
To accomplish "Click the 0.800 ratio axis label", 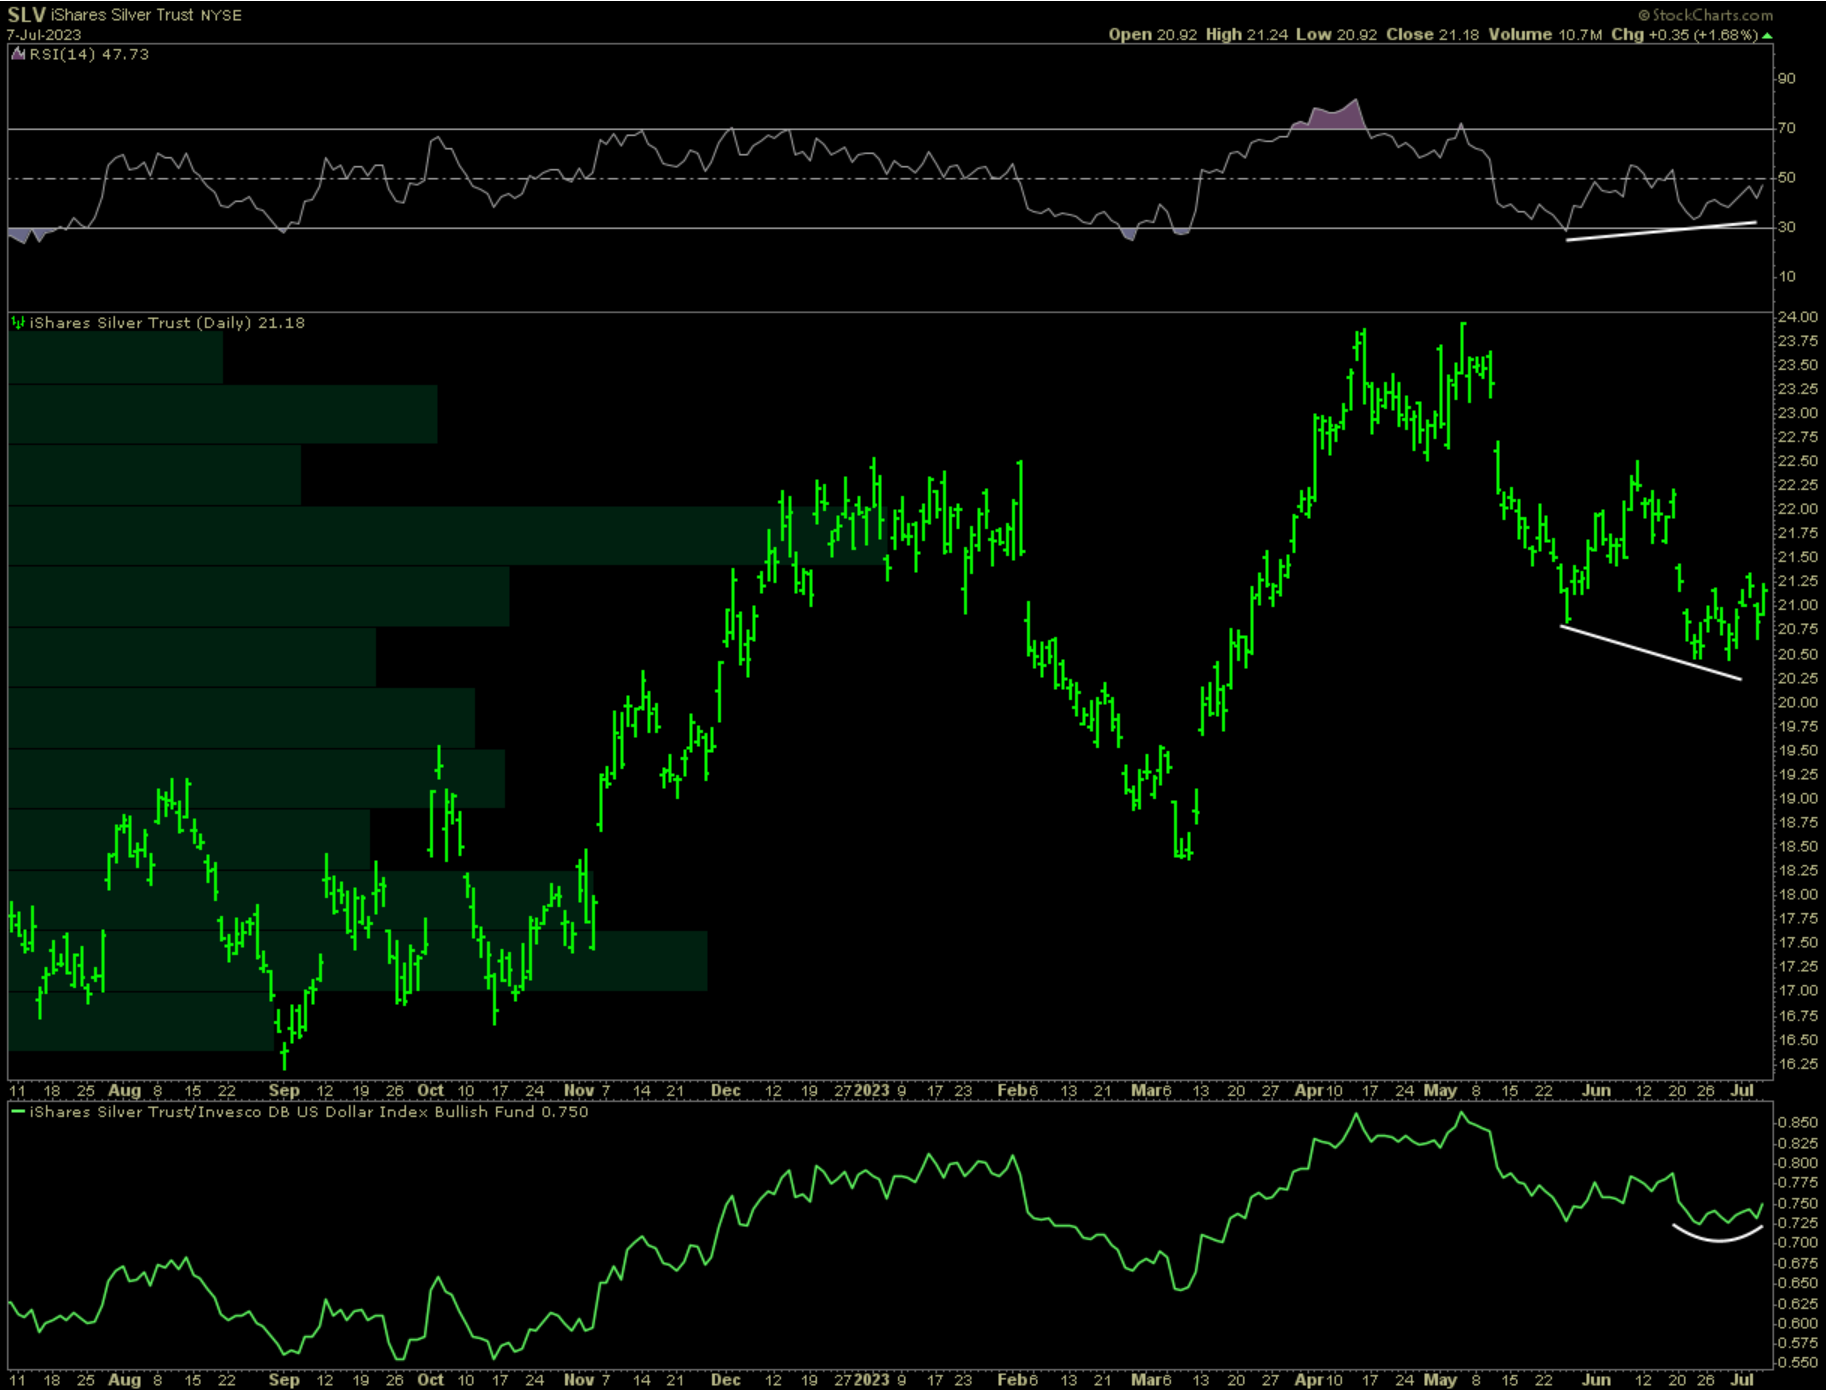I will click(1798, 1163).
